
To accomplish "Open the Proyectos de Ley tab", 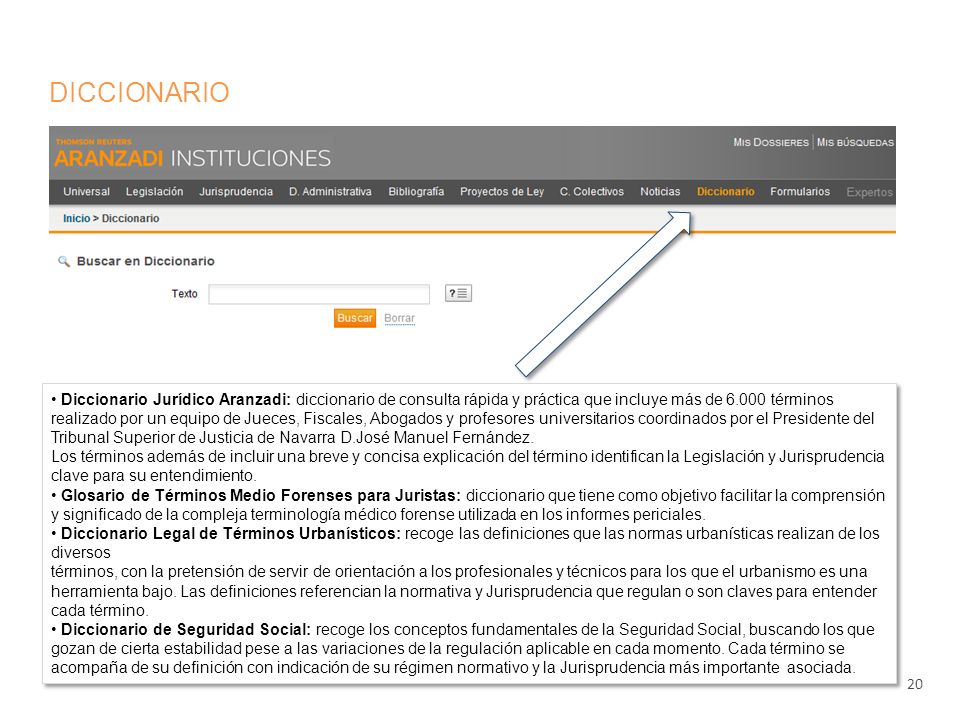I will pyautogui.click(x=502, y=192).
